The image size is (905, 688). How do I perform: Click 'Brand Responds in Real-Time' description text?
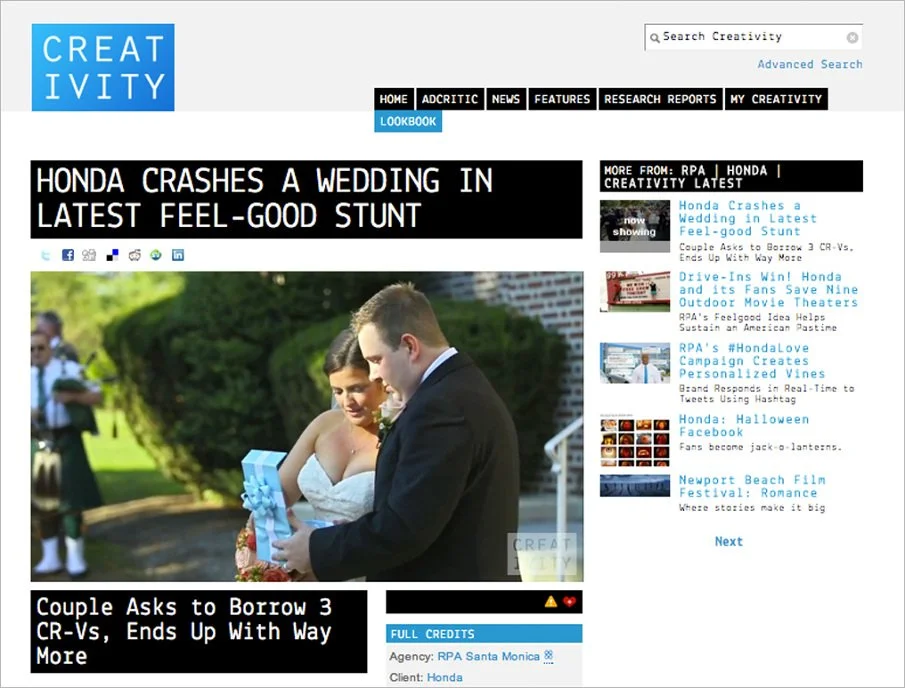[766, 394]
